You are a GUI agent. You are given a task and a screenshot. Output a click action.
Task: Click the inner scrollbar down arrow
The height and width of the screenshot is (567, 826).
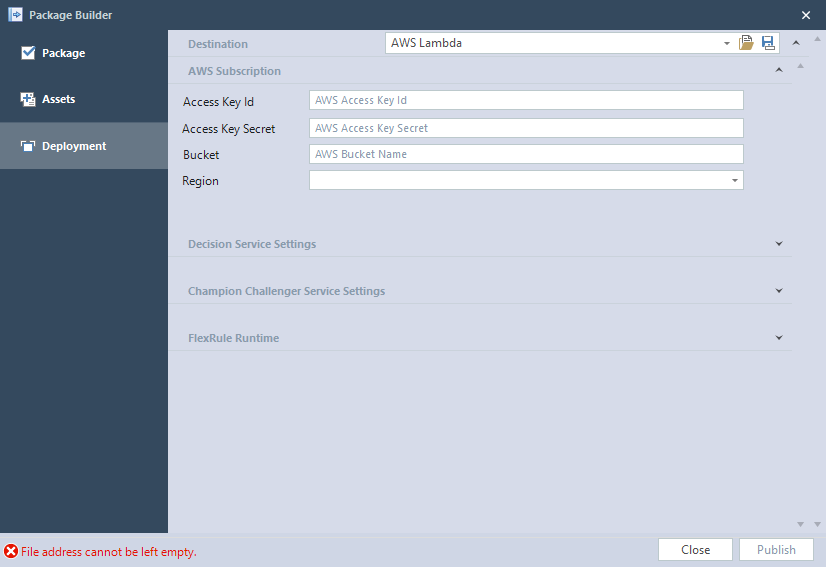click(800, 524)
